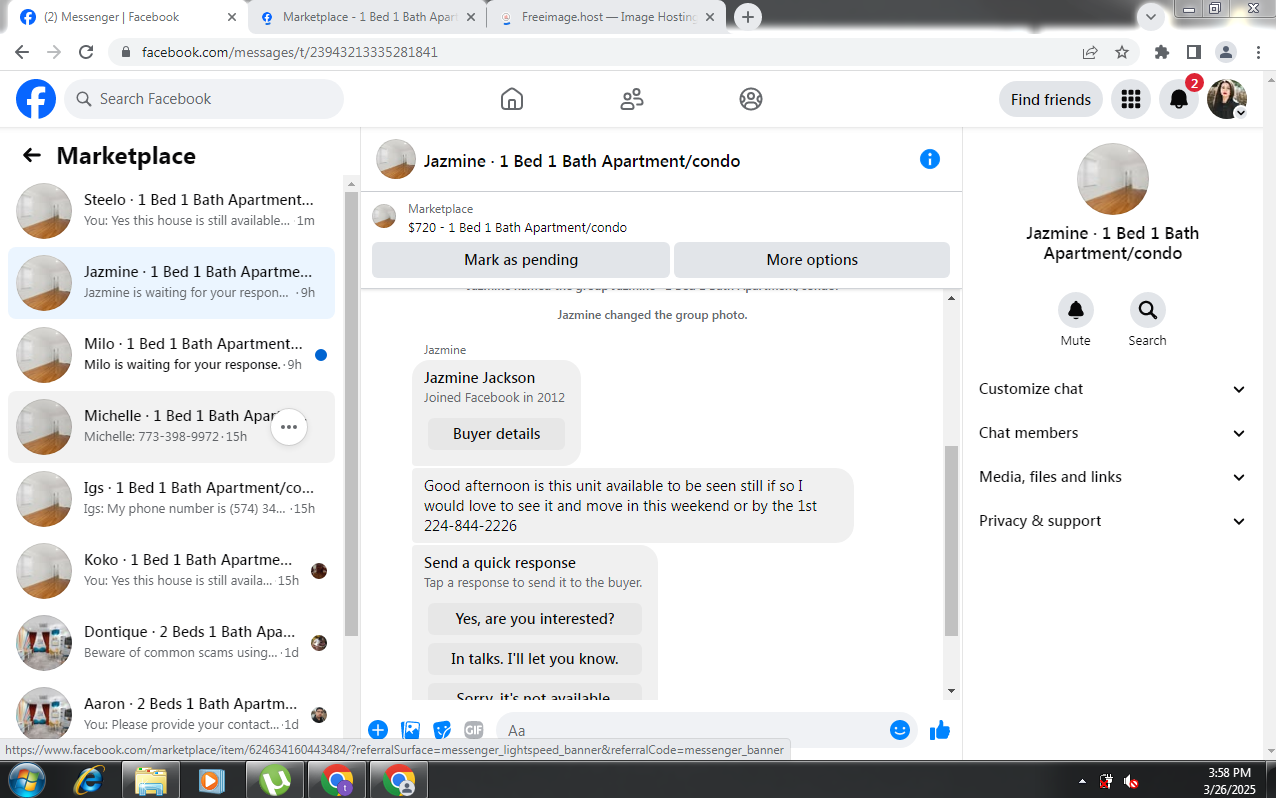
Task: Show hidden system tray icons arrow
Action: [x=1082, y=781]
